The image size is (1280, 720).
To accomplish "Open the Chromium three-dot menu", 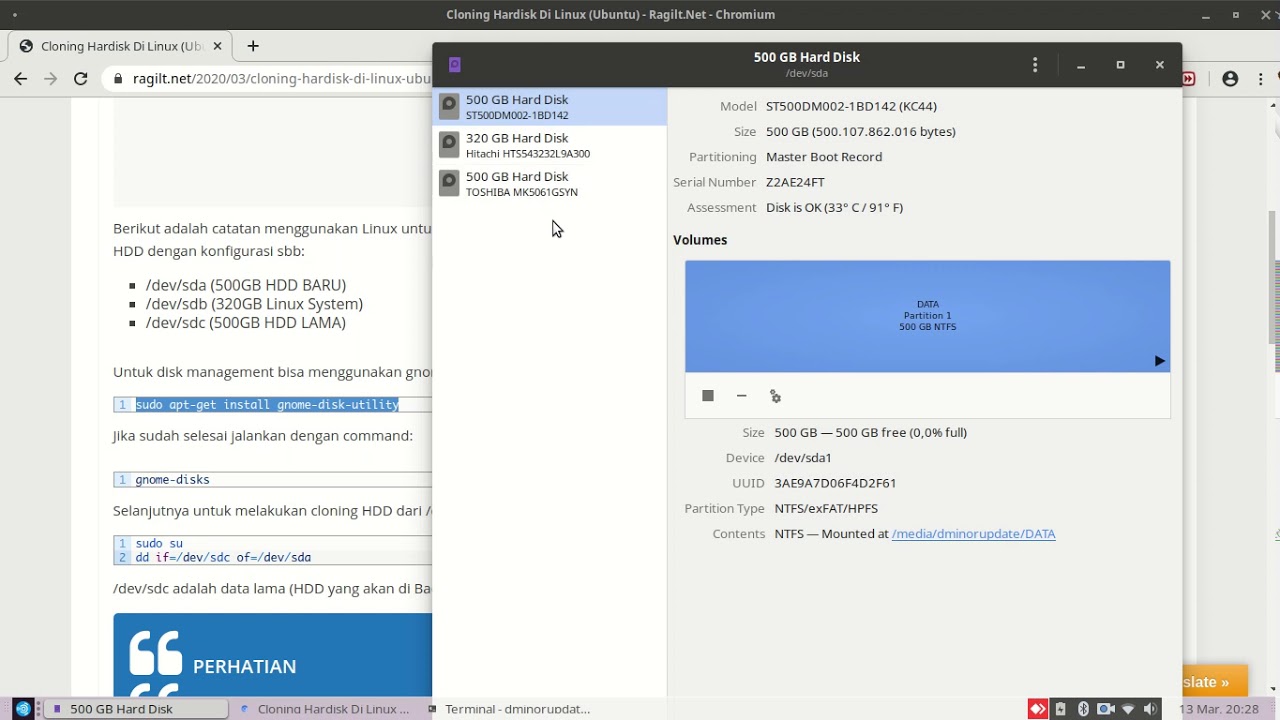I will point(1262,79).
